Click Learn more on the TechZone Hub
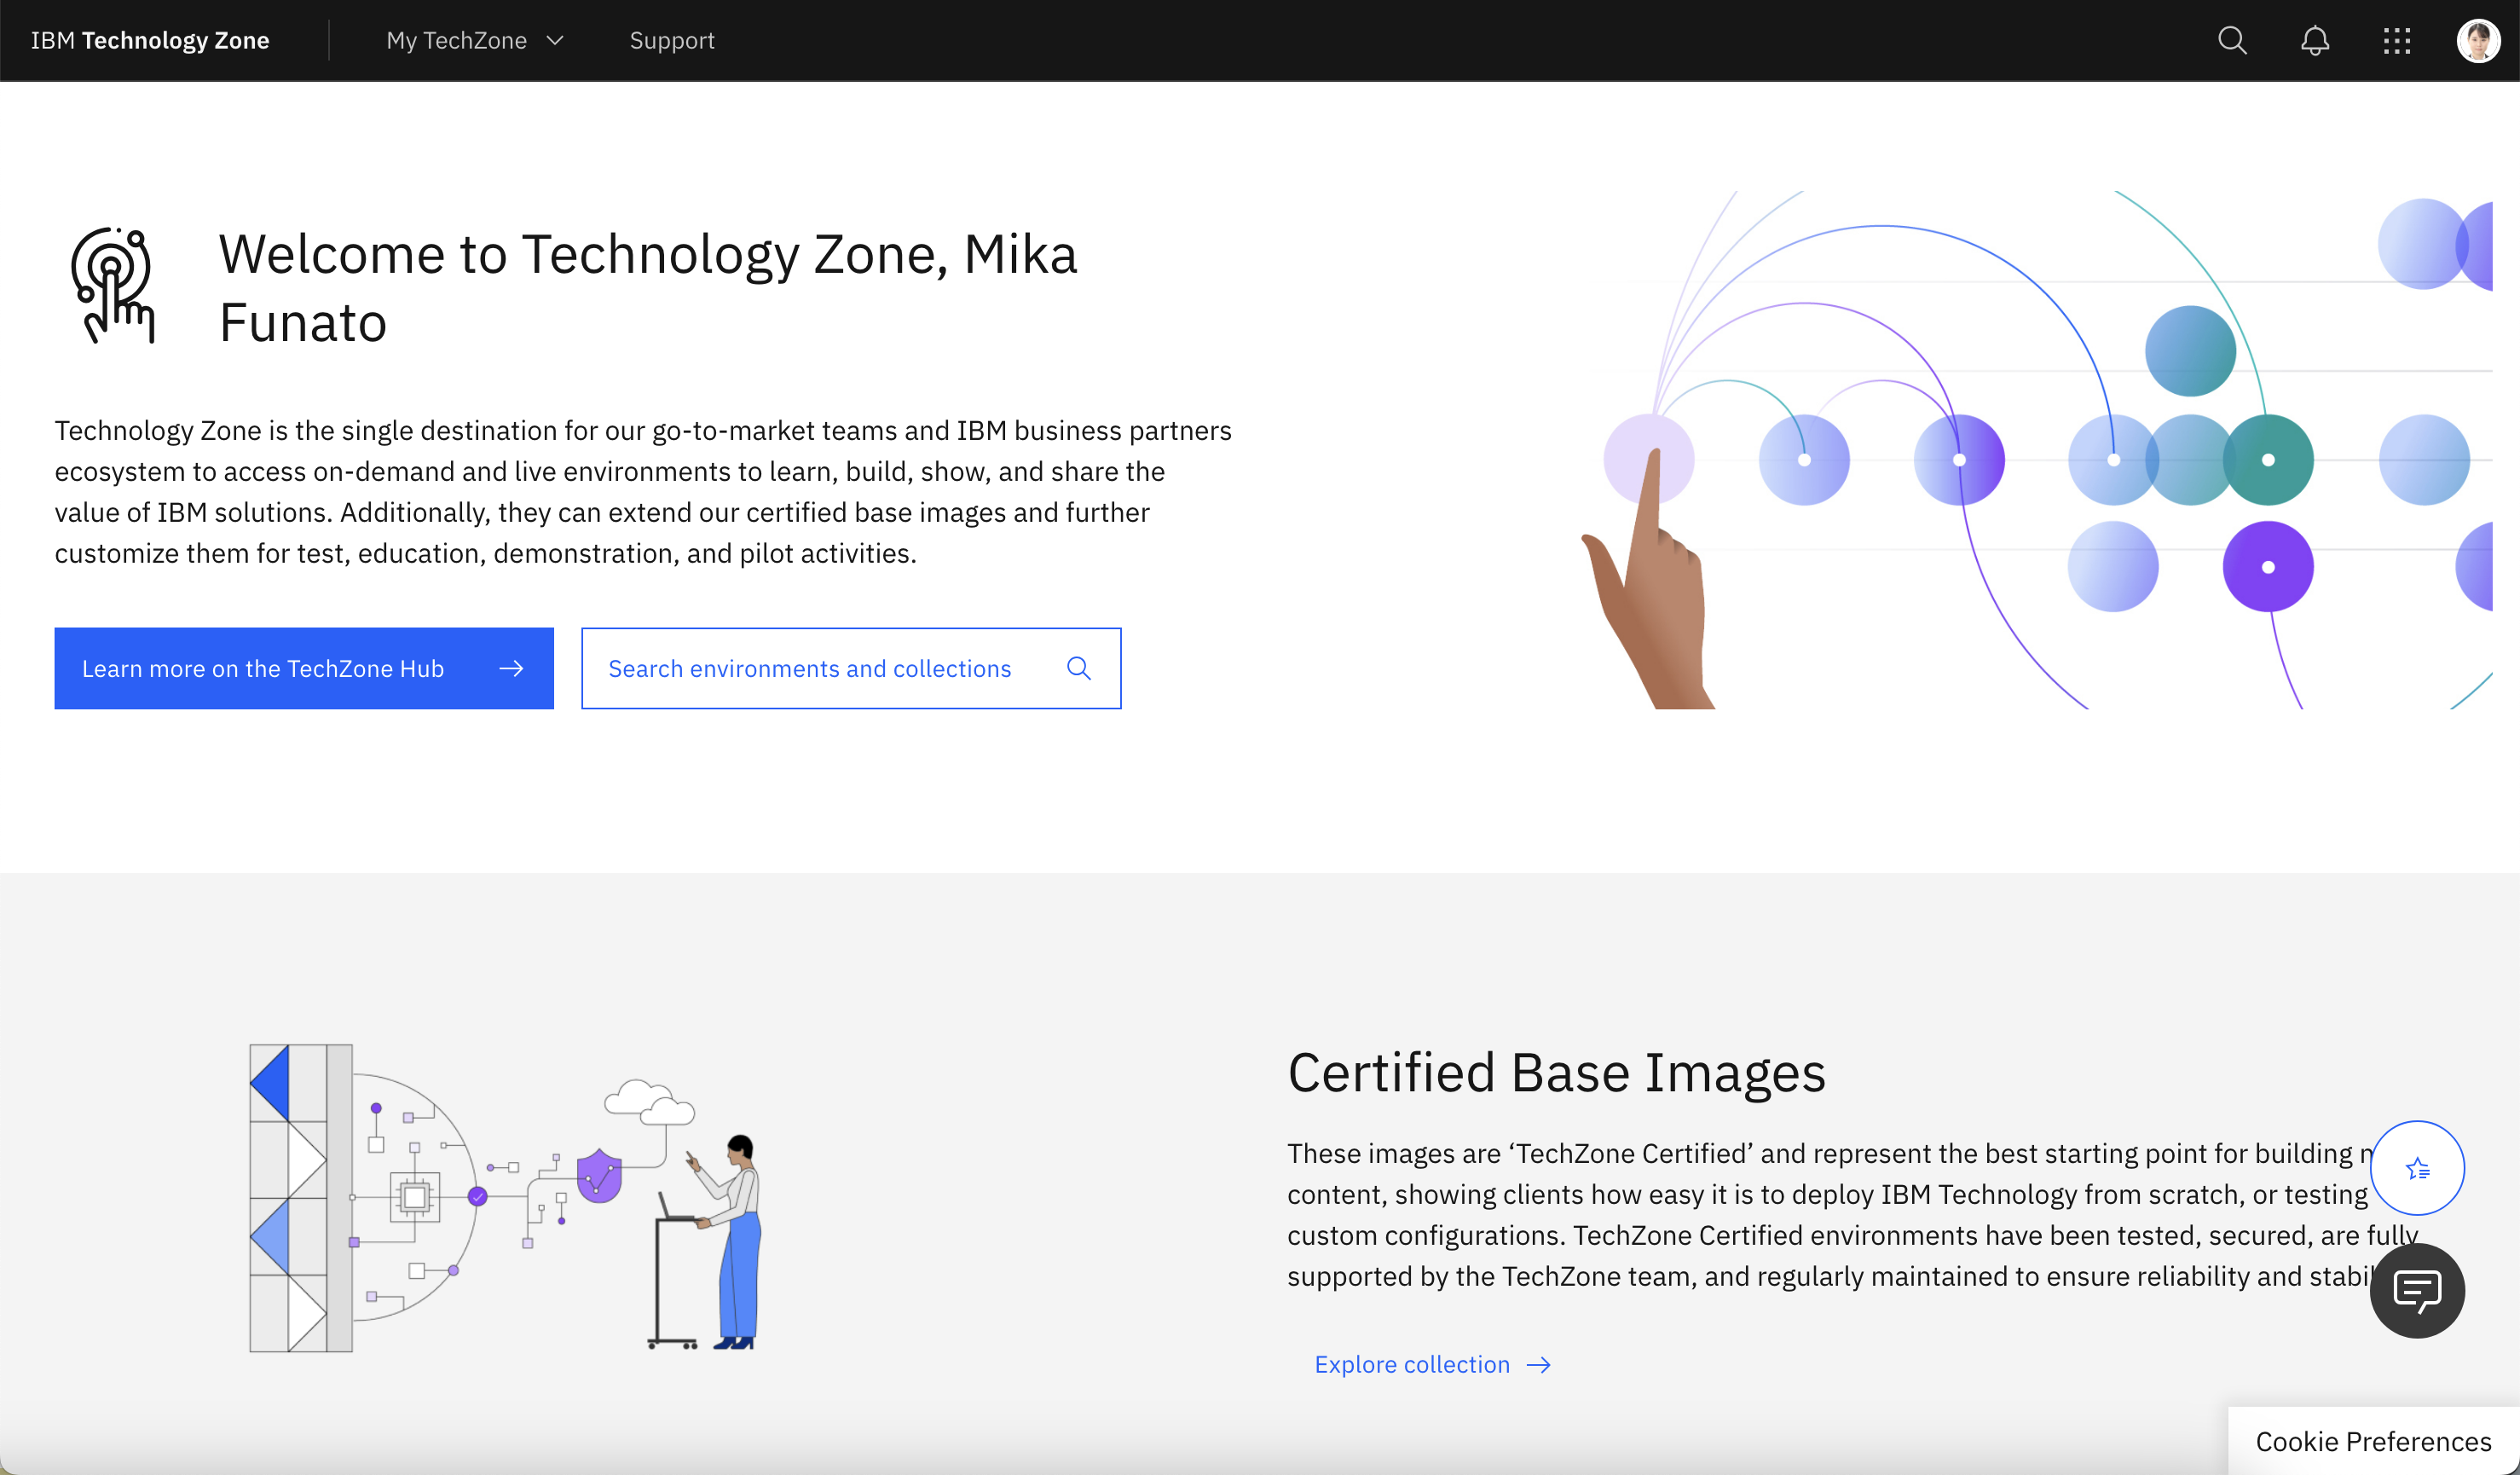 263,668
